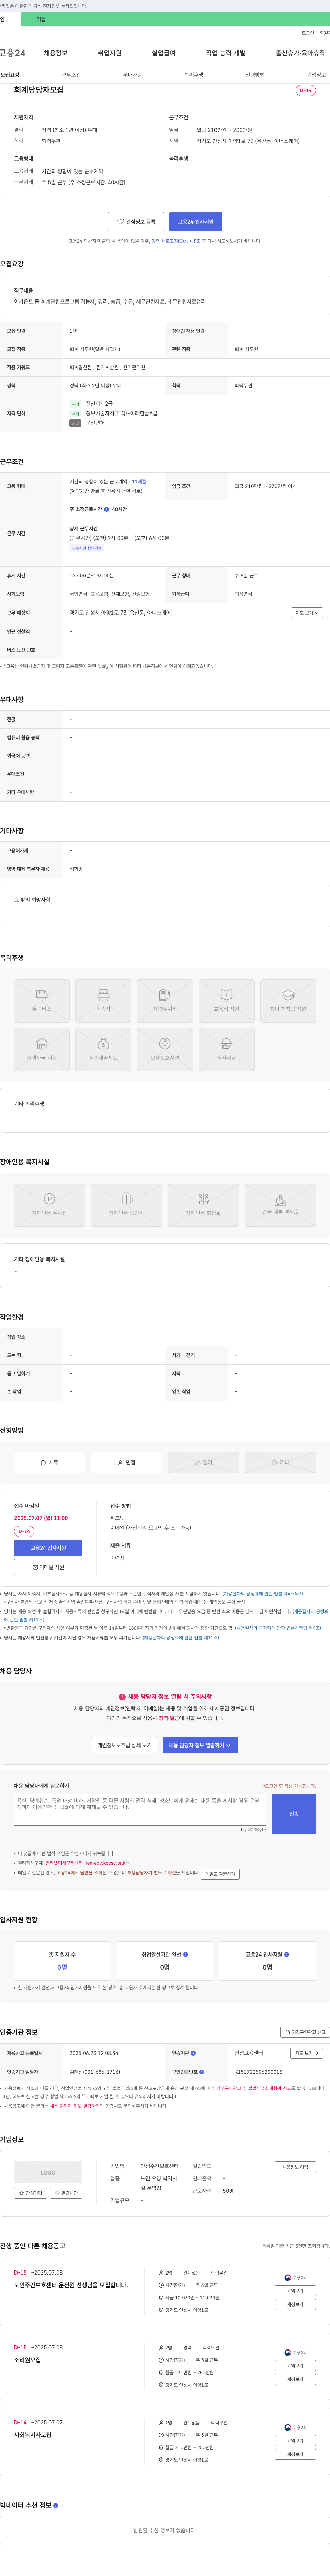Select the 기숙사 welfare icon
The image size is (330, 2576).
coord(103,1001)
